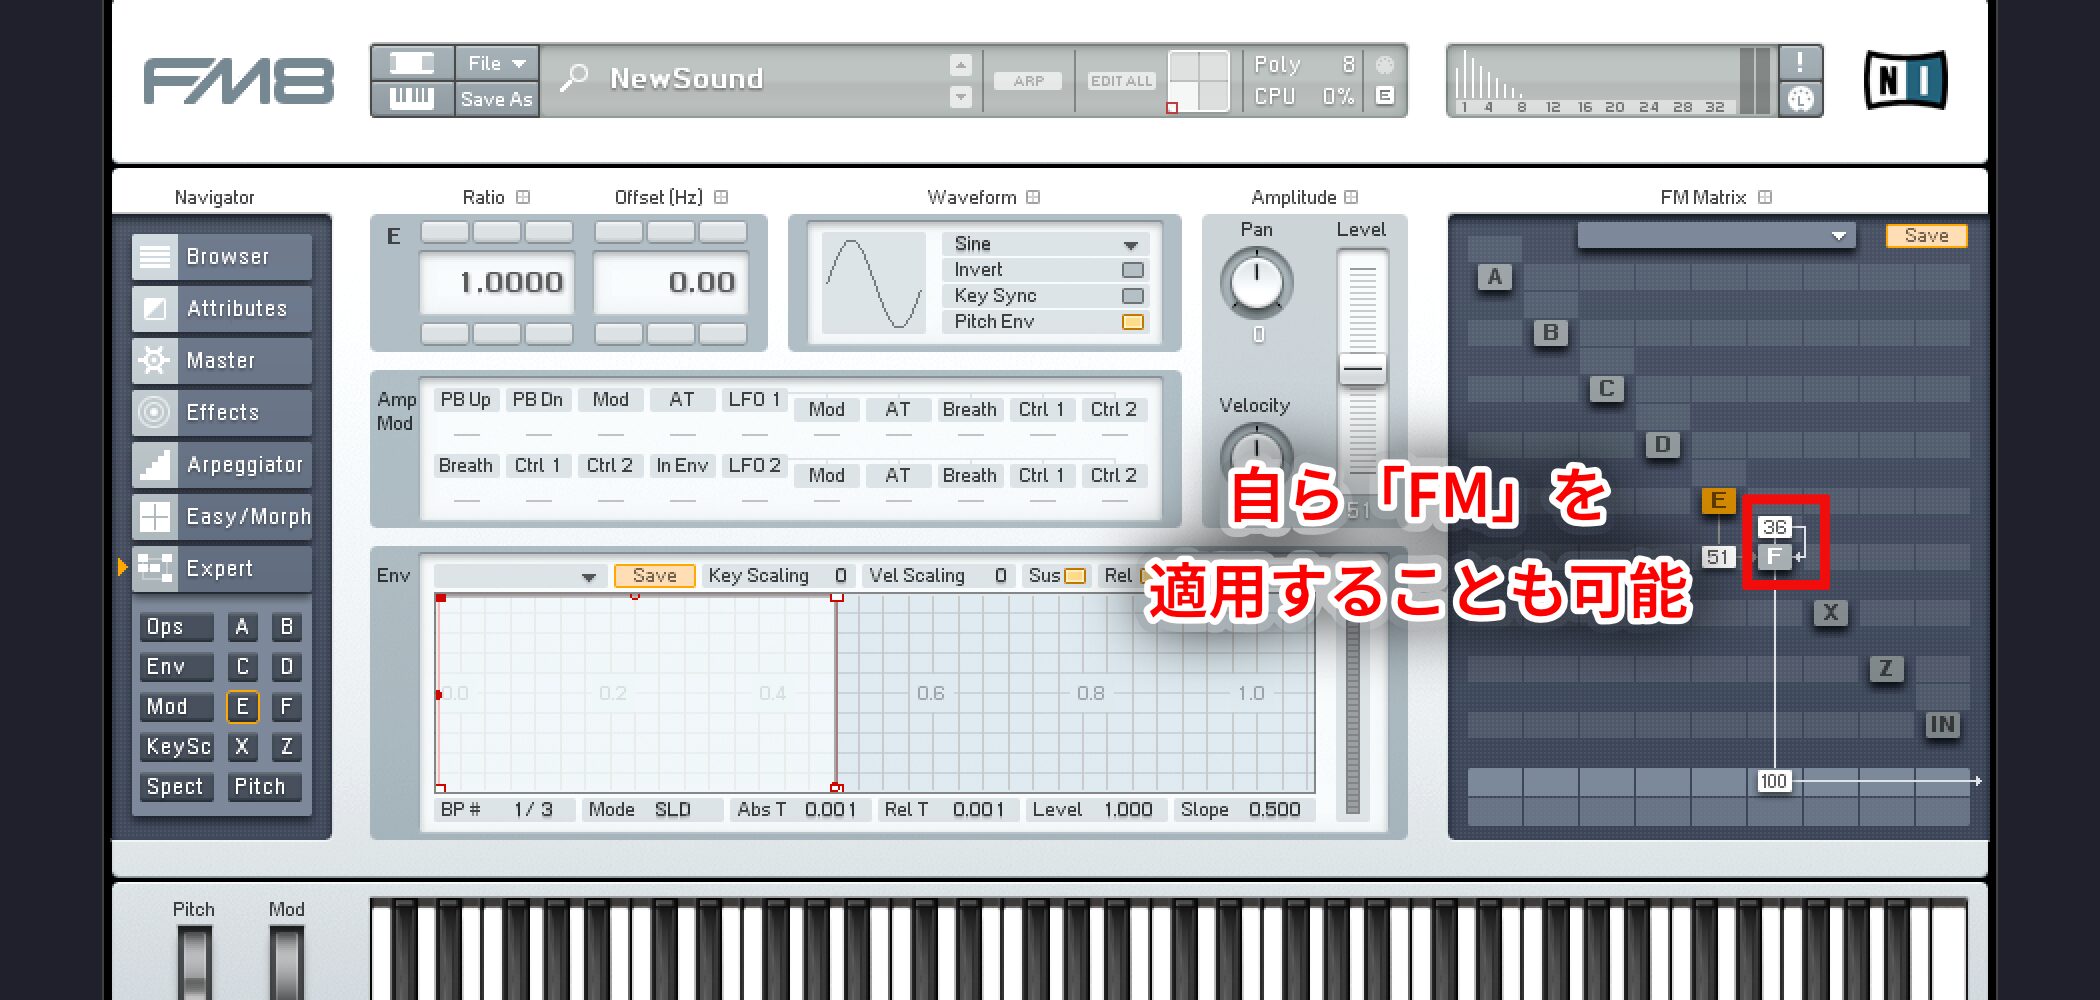Click Save in the FM Matrix panel

point(1926,236)
